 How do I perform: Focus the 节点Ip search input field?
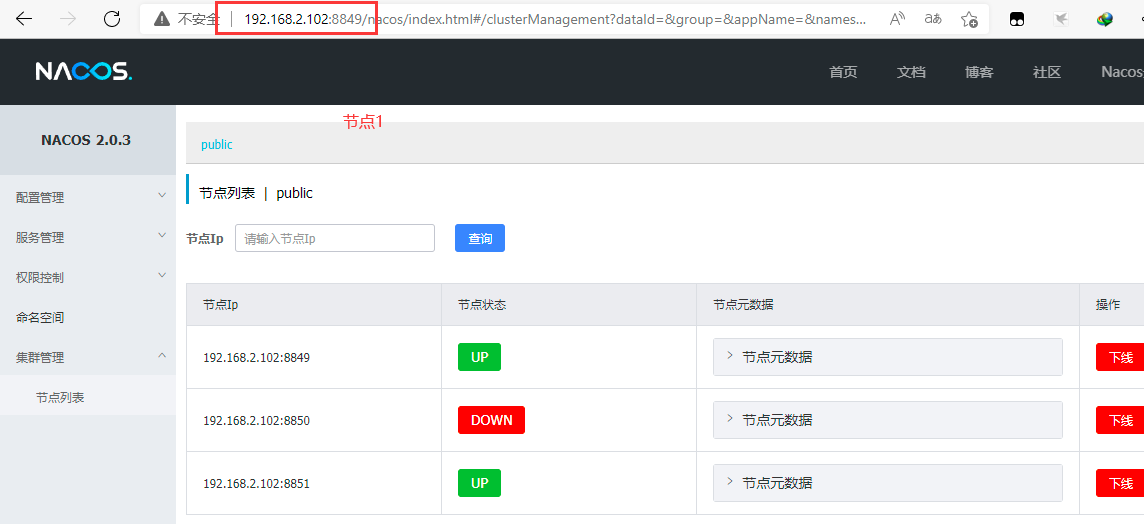pos(335,238)
